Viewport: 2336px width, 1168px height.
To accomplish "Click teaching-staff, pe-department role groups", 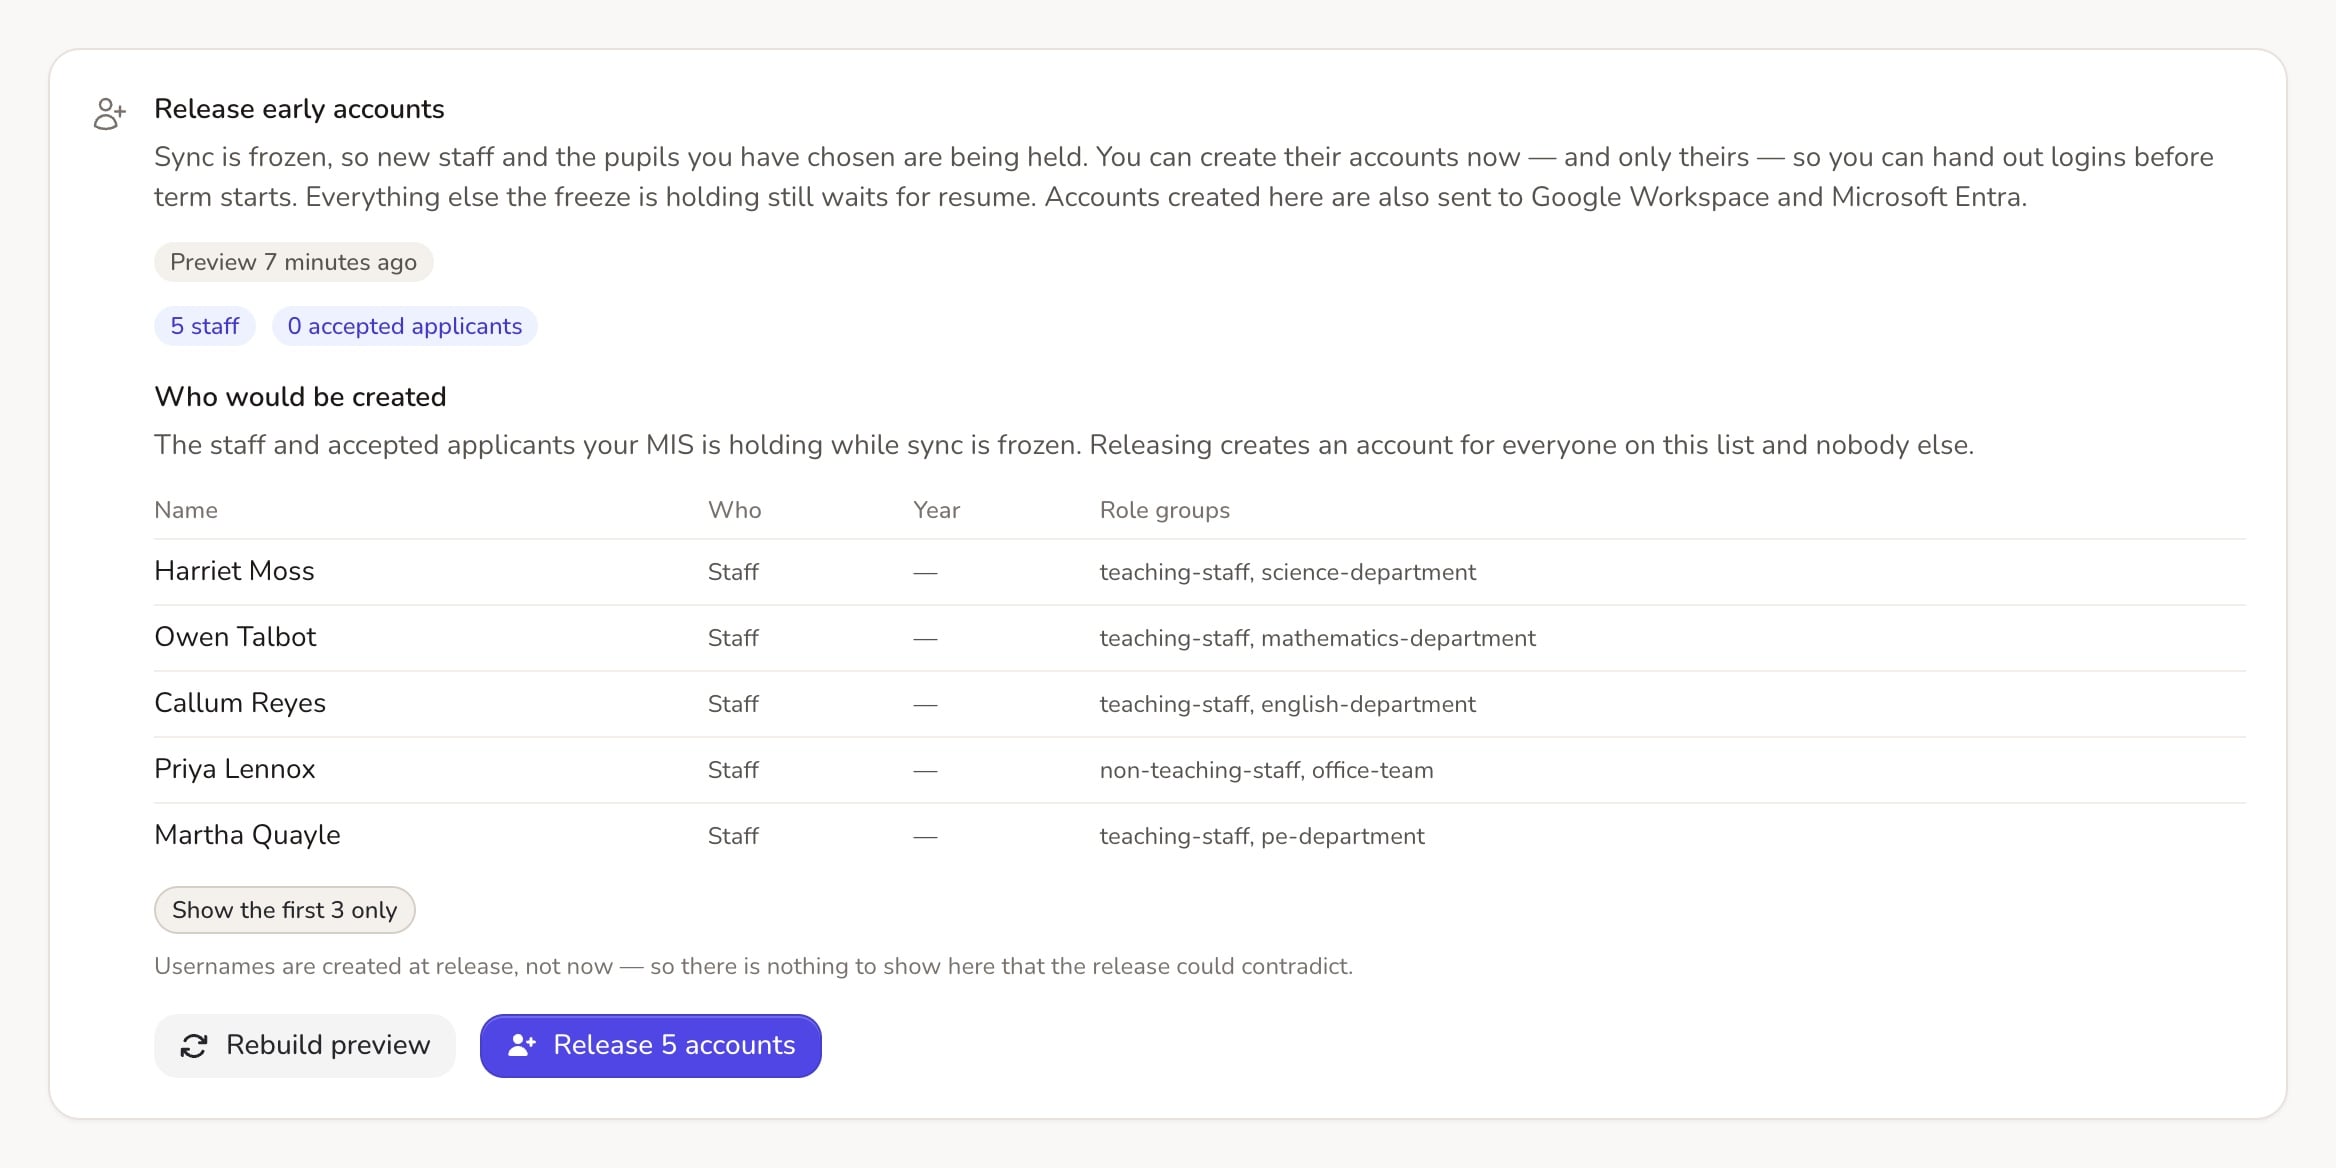I will click(1262, 836).
